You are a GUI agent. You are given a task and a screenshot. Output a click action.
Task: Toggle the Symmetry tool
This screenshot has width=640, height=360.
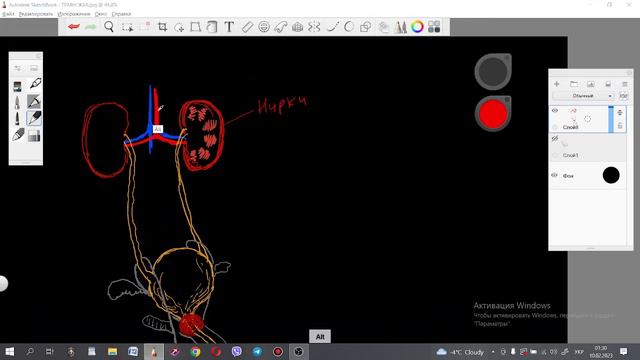point(314,27)
